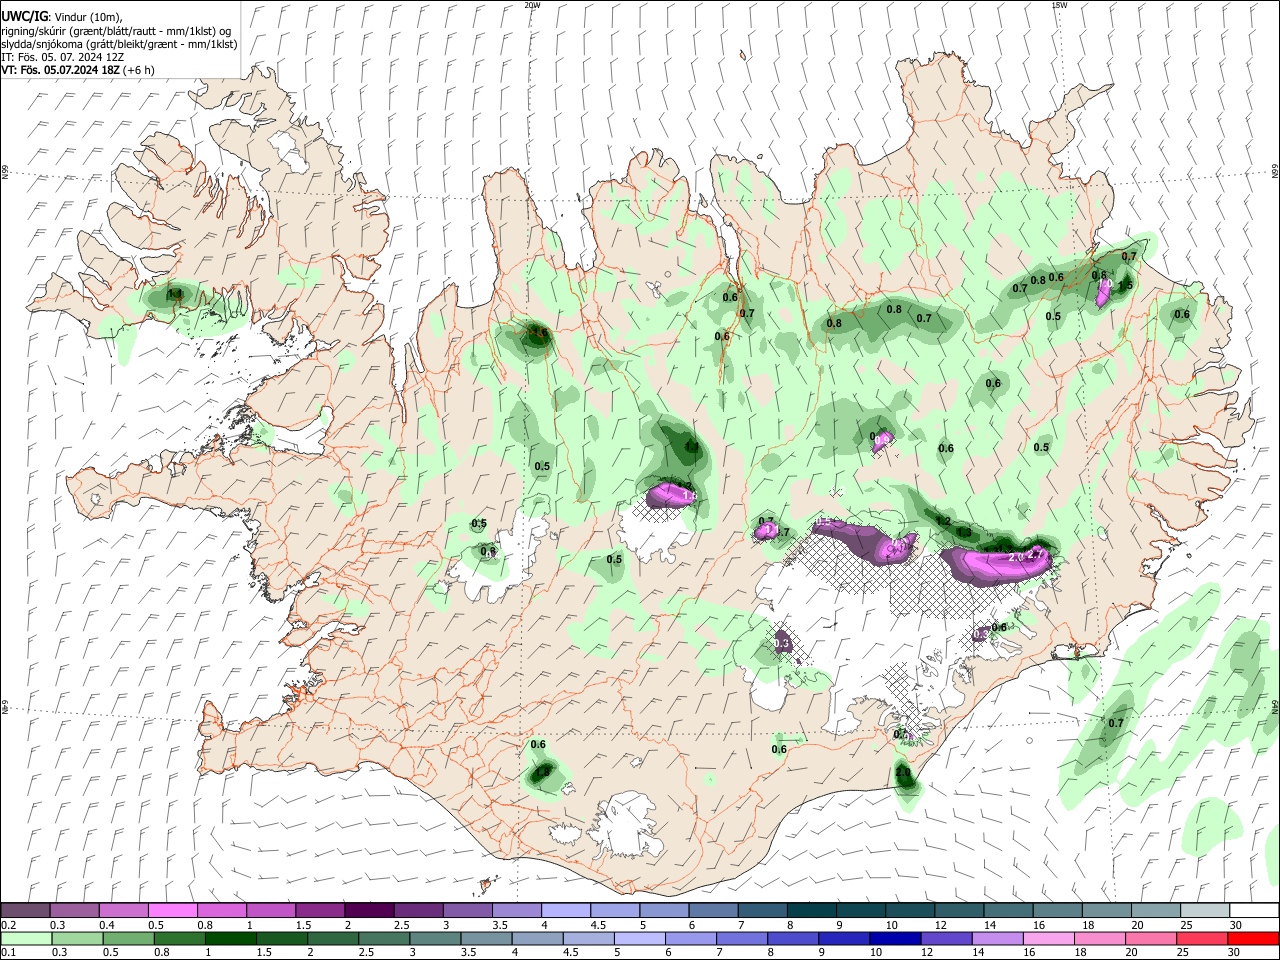This screenshot has height=960, width=1280.
Task: Click the 15W longitude label at top
Action: 1059,5
